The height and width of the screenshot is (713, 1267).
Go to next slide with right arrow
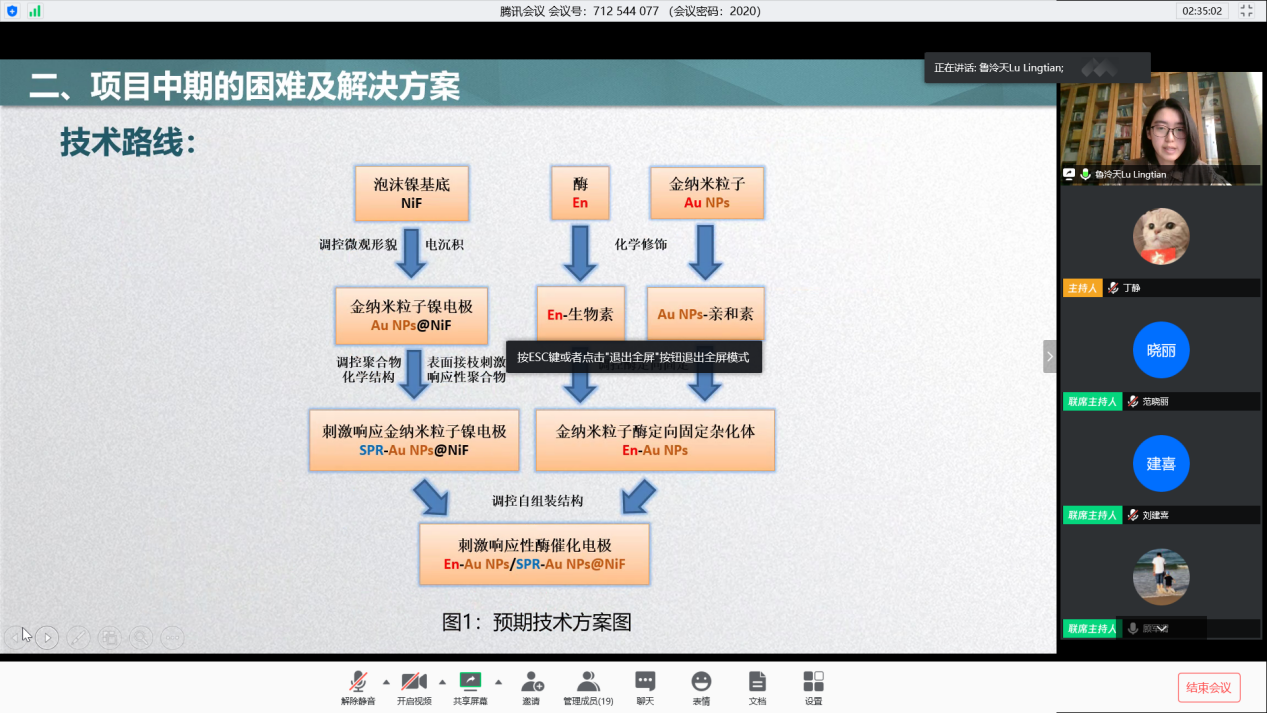tap(46, 637)
